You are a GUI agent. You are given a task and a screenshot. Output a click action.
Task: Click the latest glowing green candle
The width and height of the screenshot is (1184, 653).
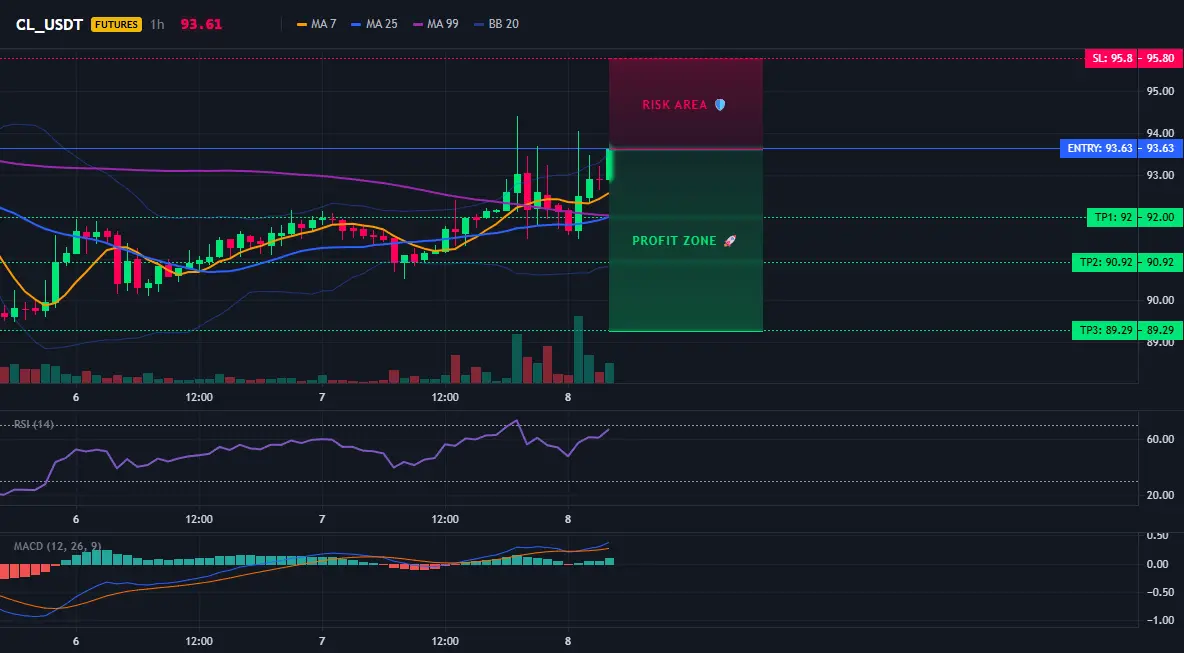point(609,165)
